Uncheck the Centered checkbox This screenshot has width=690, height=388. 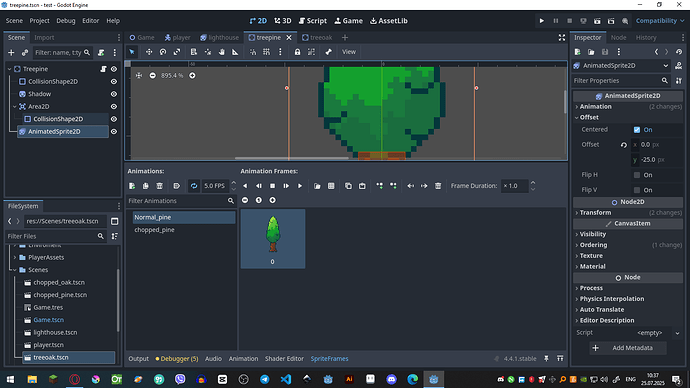point(637,130)
